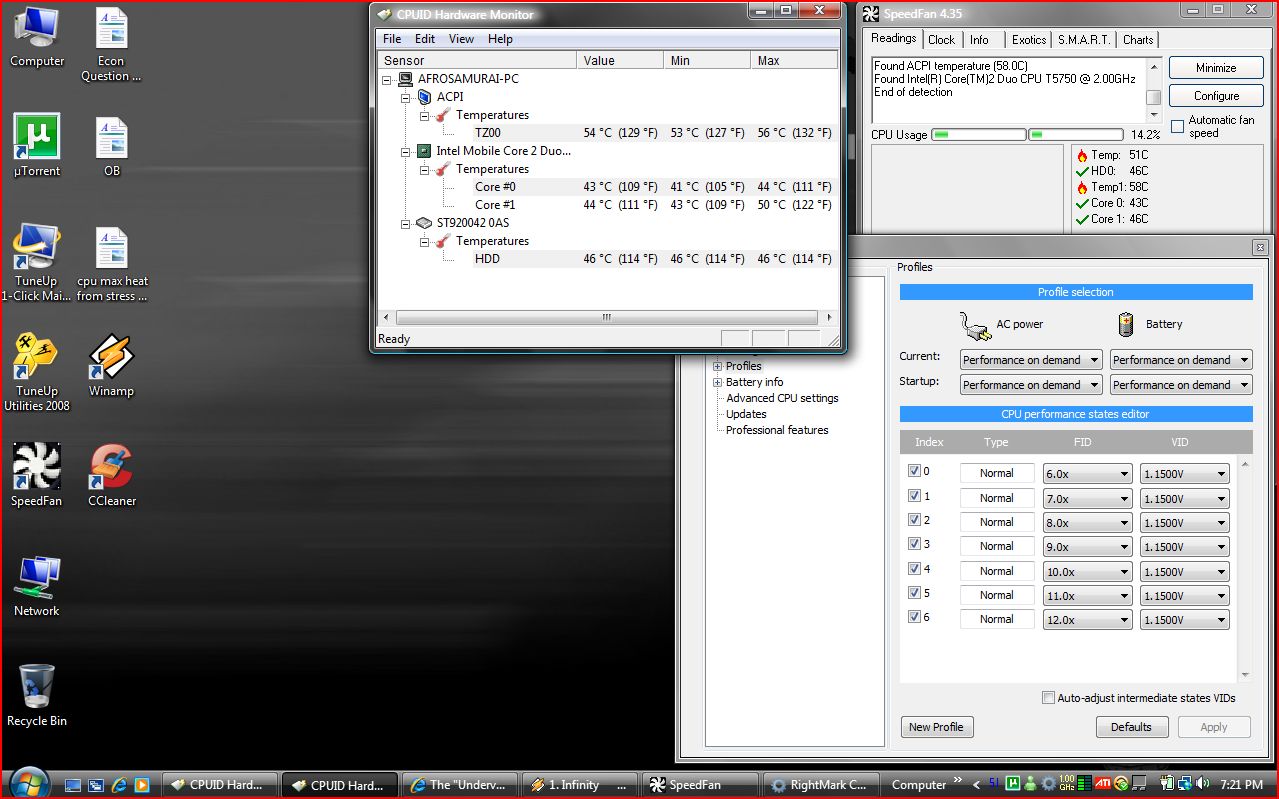Select the Econ Question document icon
This screenshot has width=1279, height=799.
pyautogui.click(x=111, y=45)
